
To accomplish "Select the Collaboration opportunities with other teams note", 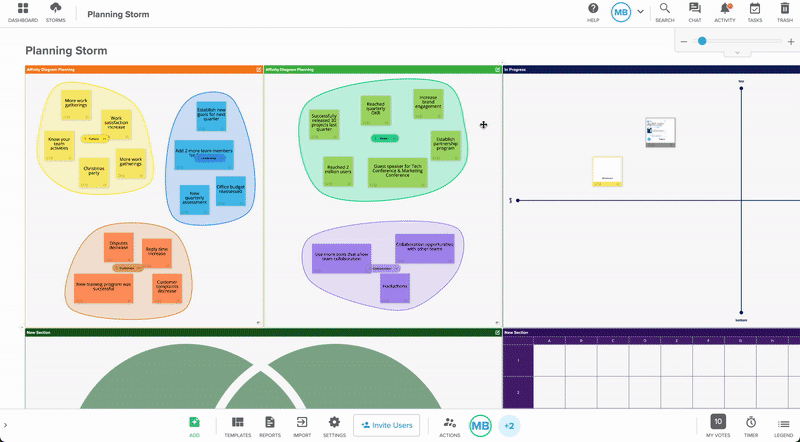I will pos(424,249).
